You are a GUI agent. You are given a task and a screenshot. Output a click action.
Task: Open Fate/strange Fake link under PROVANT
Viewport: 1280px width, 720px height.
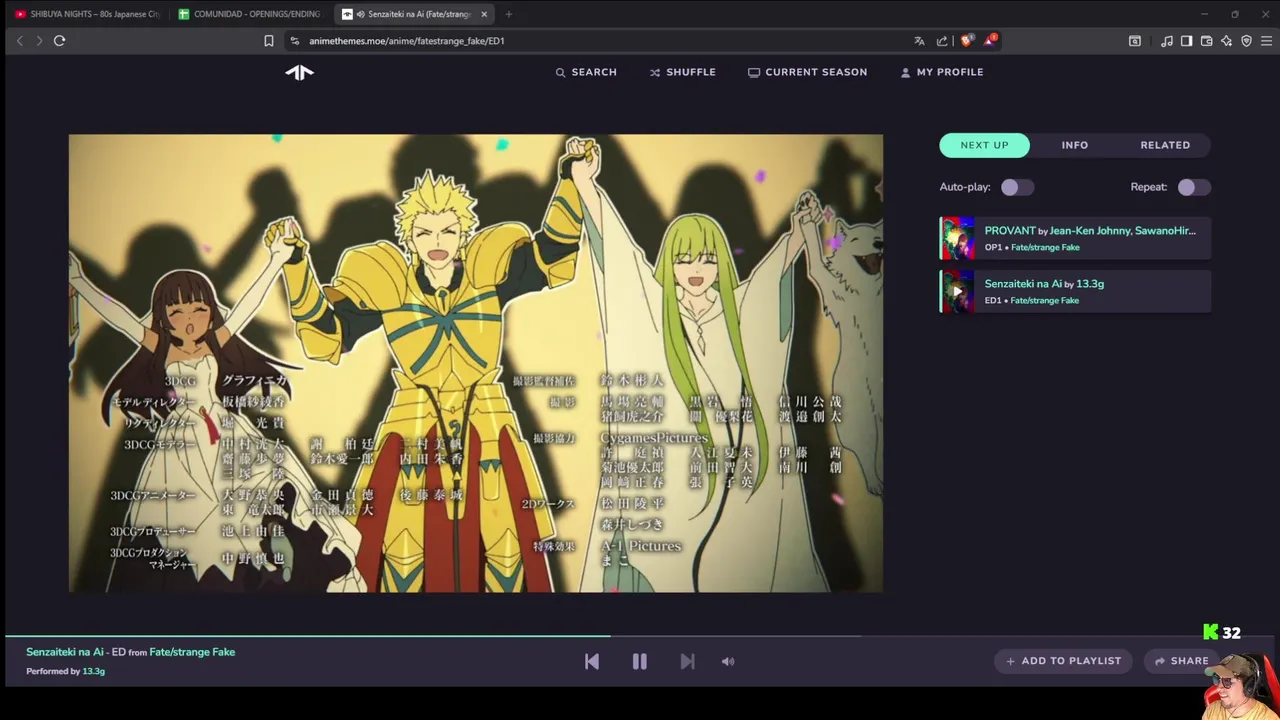coord(1045,247)
